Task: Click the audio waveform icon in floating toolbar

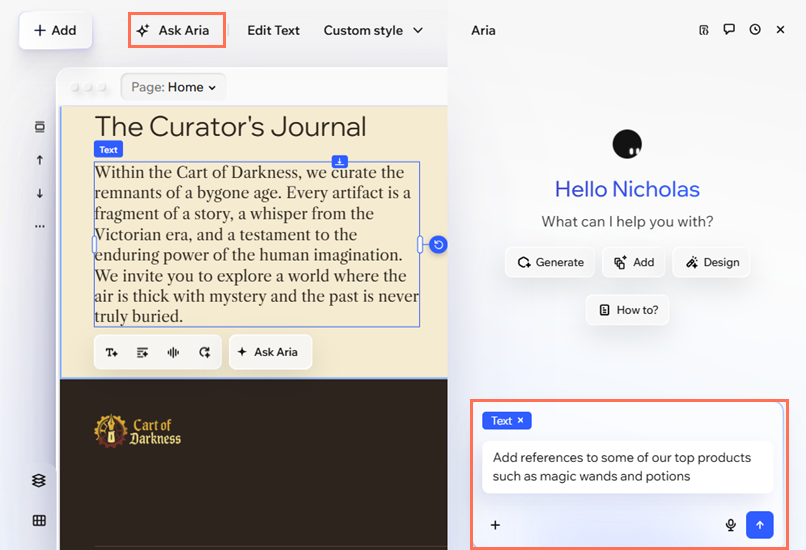Action: coord(173,352)
